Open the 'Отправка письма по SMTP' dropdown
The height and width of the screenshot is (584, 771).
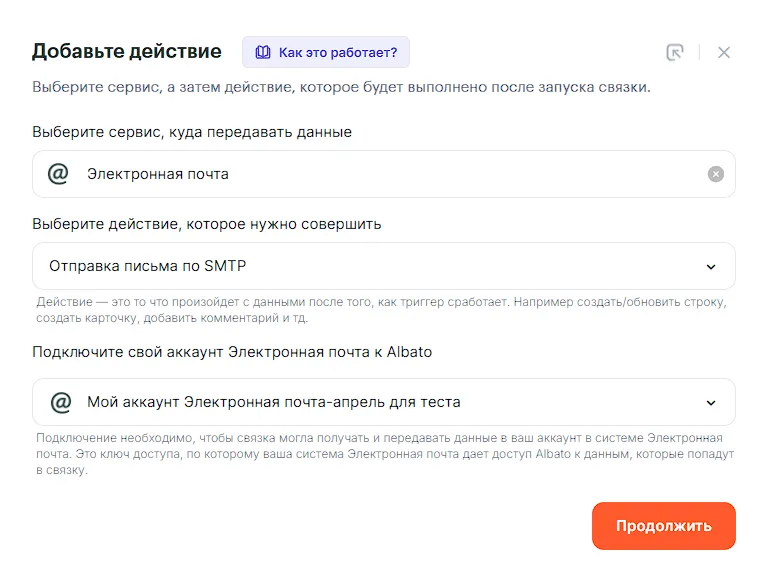click(x=384, y=266)
